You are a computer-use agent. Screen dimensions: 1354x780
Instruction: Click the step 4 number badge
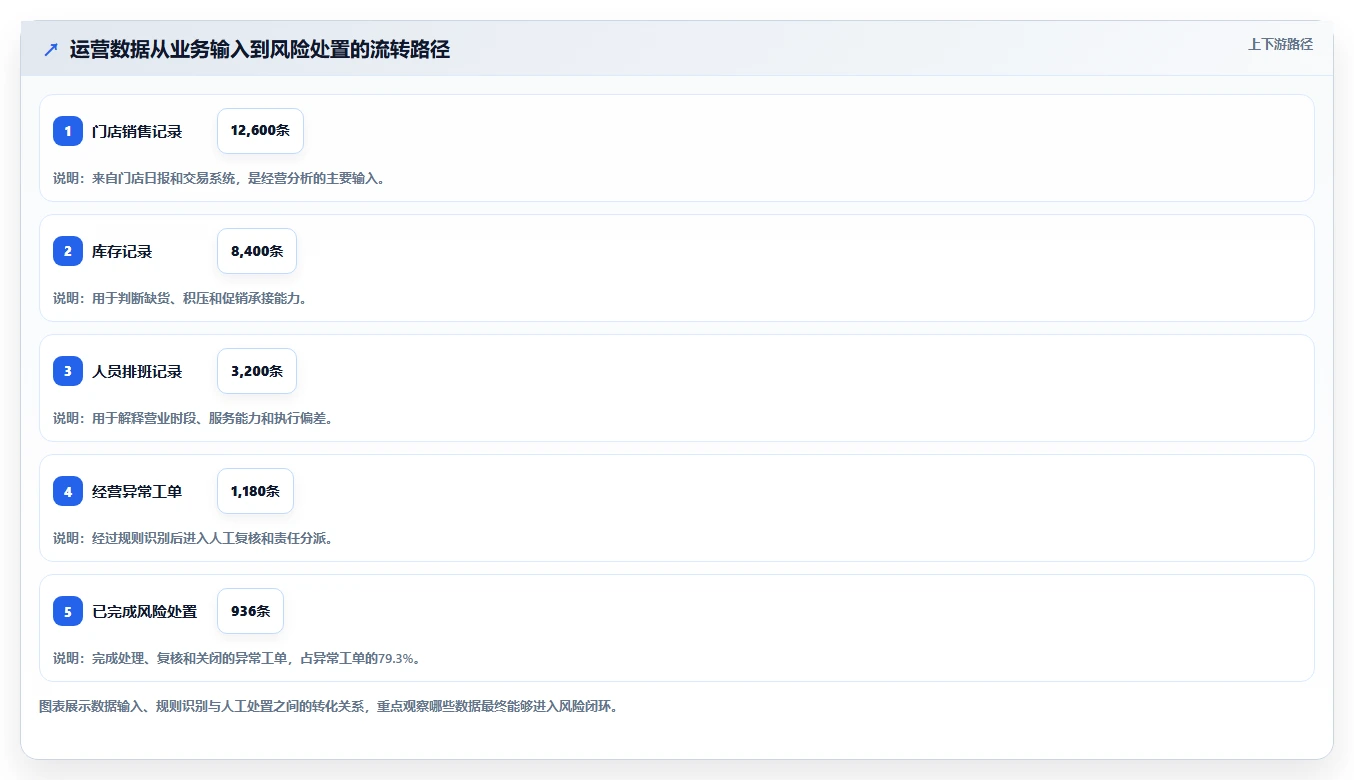pos(68,491)
